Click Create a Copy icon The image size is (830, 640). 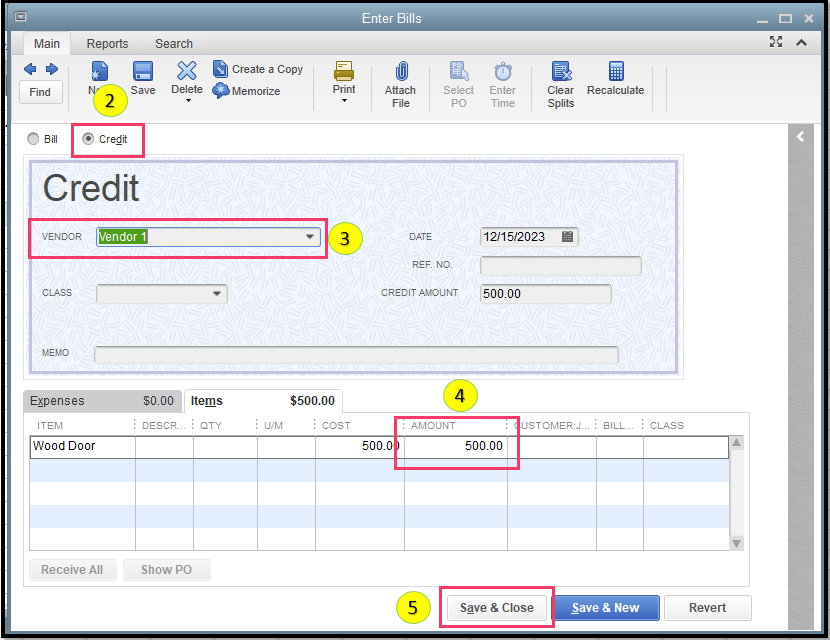point(220,69)
